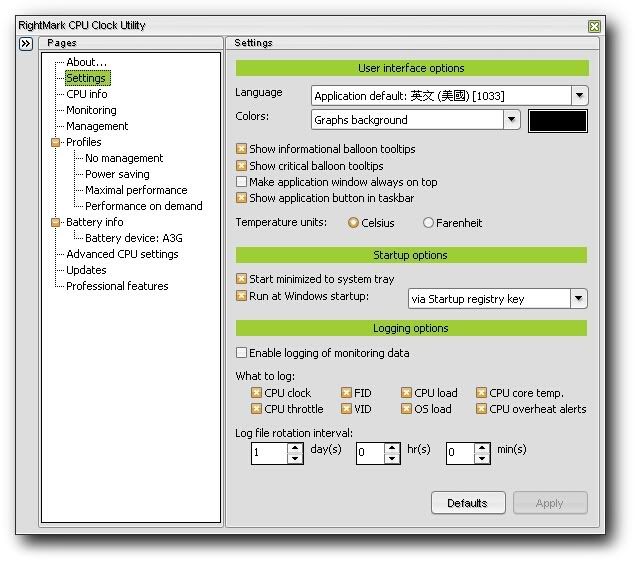Open the Management page

pyautogui.click(x=97, y=126)
